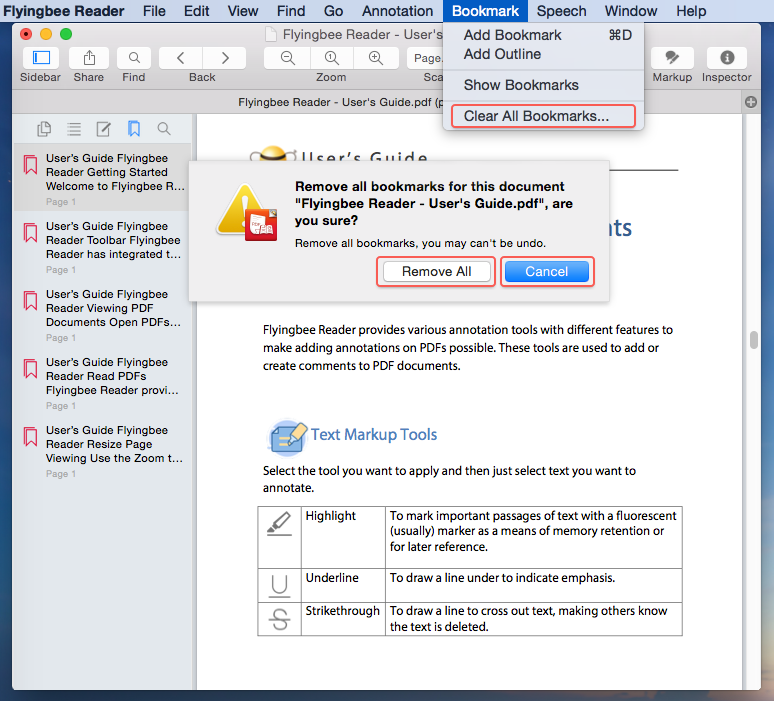Image resolution: width=774 pixels, height=701 pixels.
Task: Open the Help menu
Action: [691, 11]
